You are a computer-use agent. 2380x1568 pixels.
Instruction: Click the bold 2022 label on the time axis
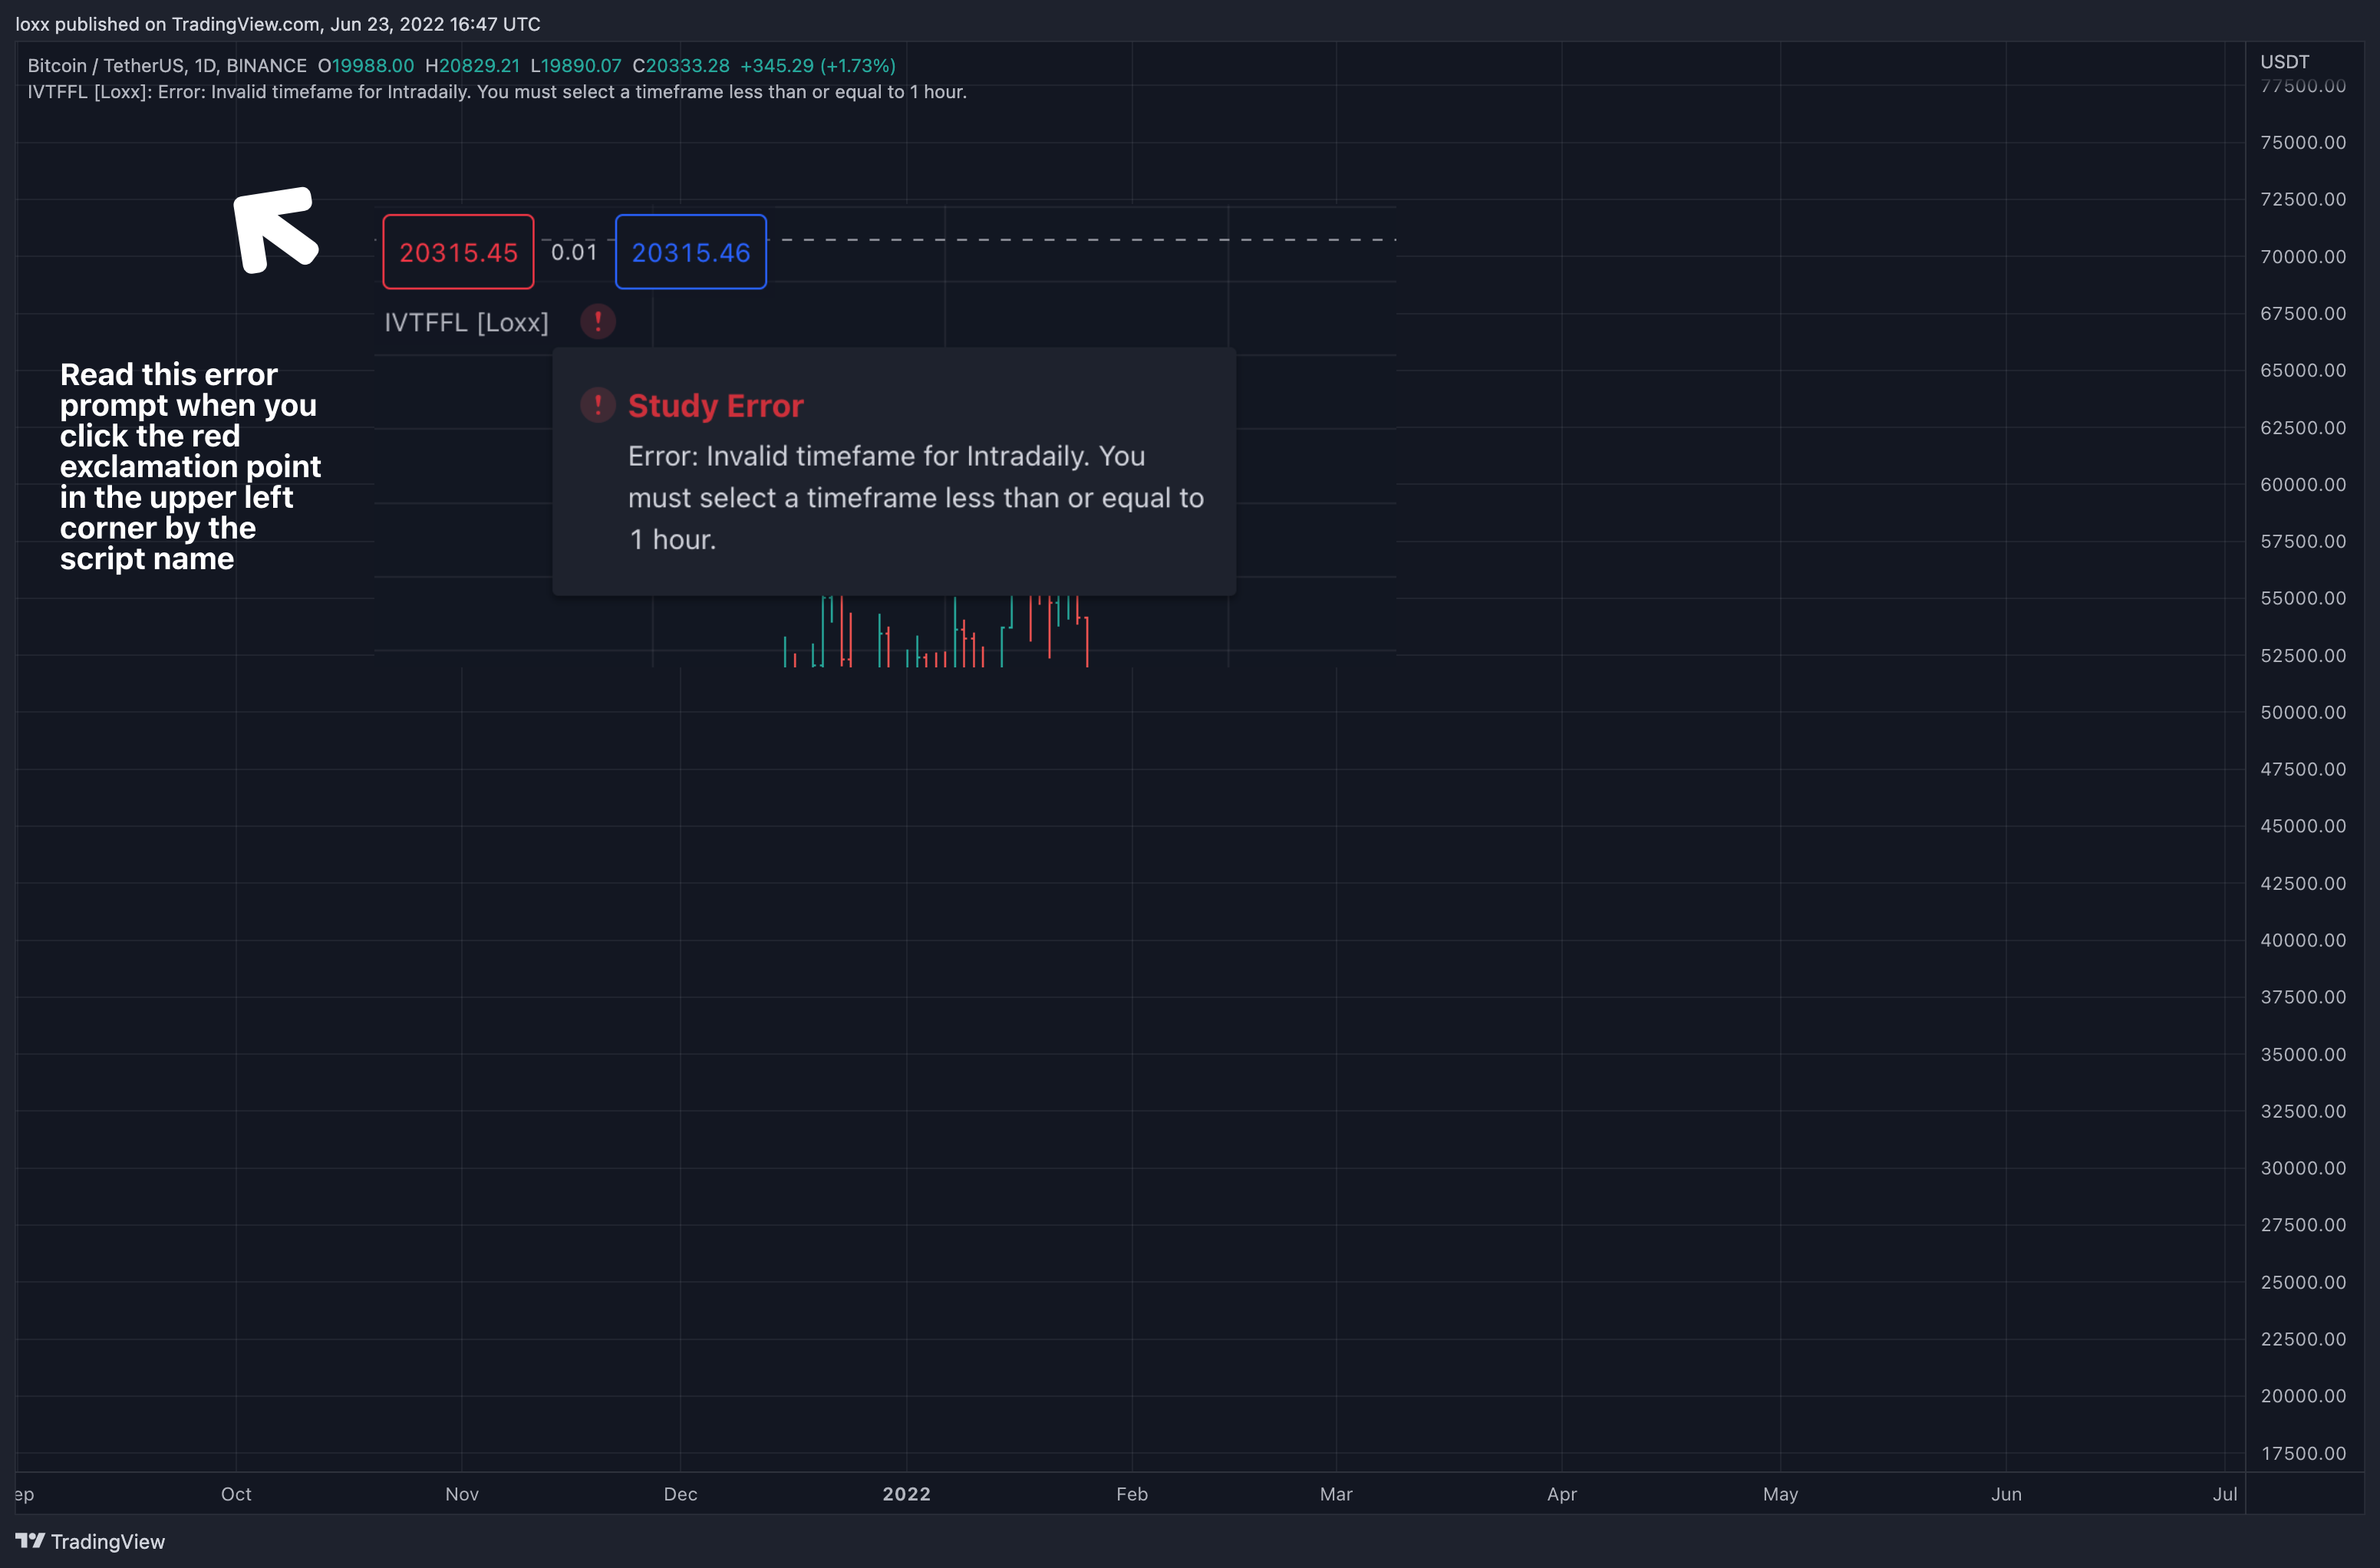(907, 1494)
